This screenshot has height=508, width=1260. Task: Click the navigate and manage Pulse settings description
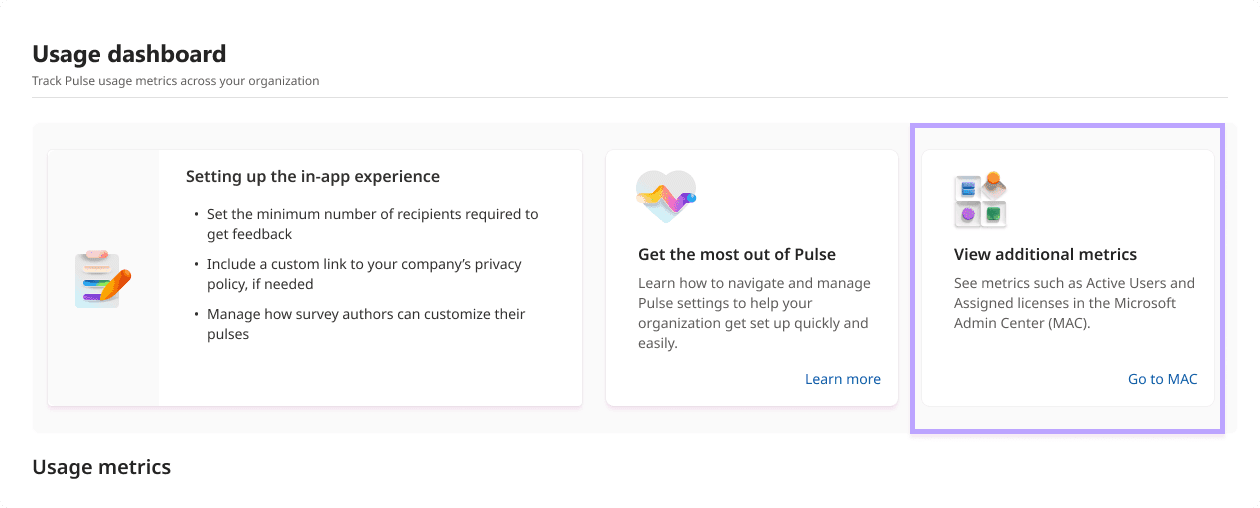point(753,313)
